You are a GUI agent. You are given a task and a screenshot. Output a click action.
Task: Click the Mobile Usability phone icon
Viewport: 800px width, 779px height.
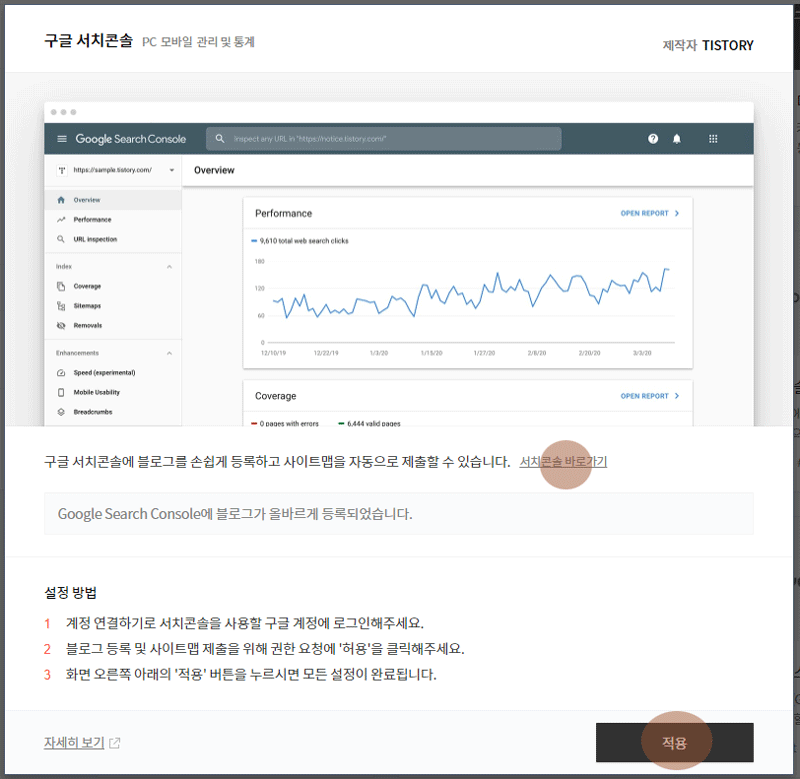[61, 392]
